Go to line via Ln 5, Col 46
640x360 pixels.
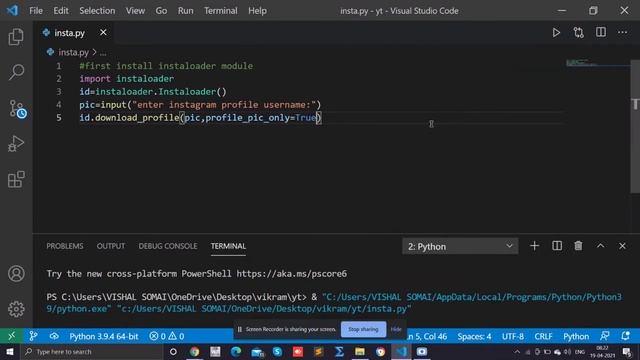pyautogui.click(x=426, y=336)
